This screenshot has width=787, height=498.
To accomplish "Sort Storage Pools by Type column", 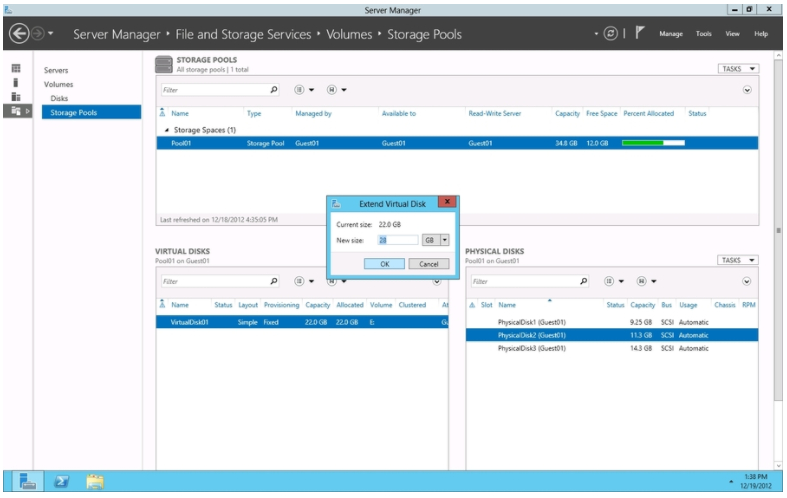I will point(254,113).
